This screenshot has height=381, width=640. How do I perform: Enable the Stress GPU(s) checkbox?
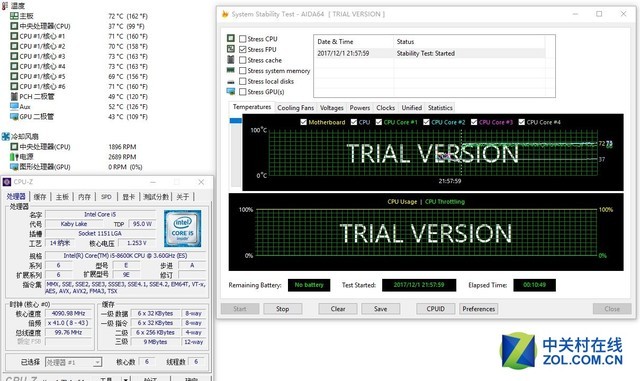point(243,92)
